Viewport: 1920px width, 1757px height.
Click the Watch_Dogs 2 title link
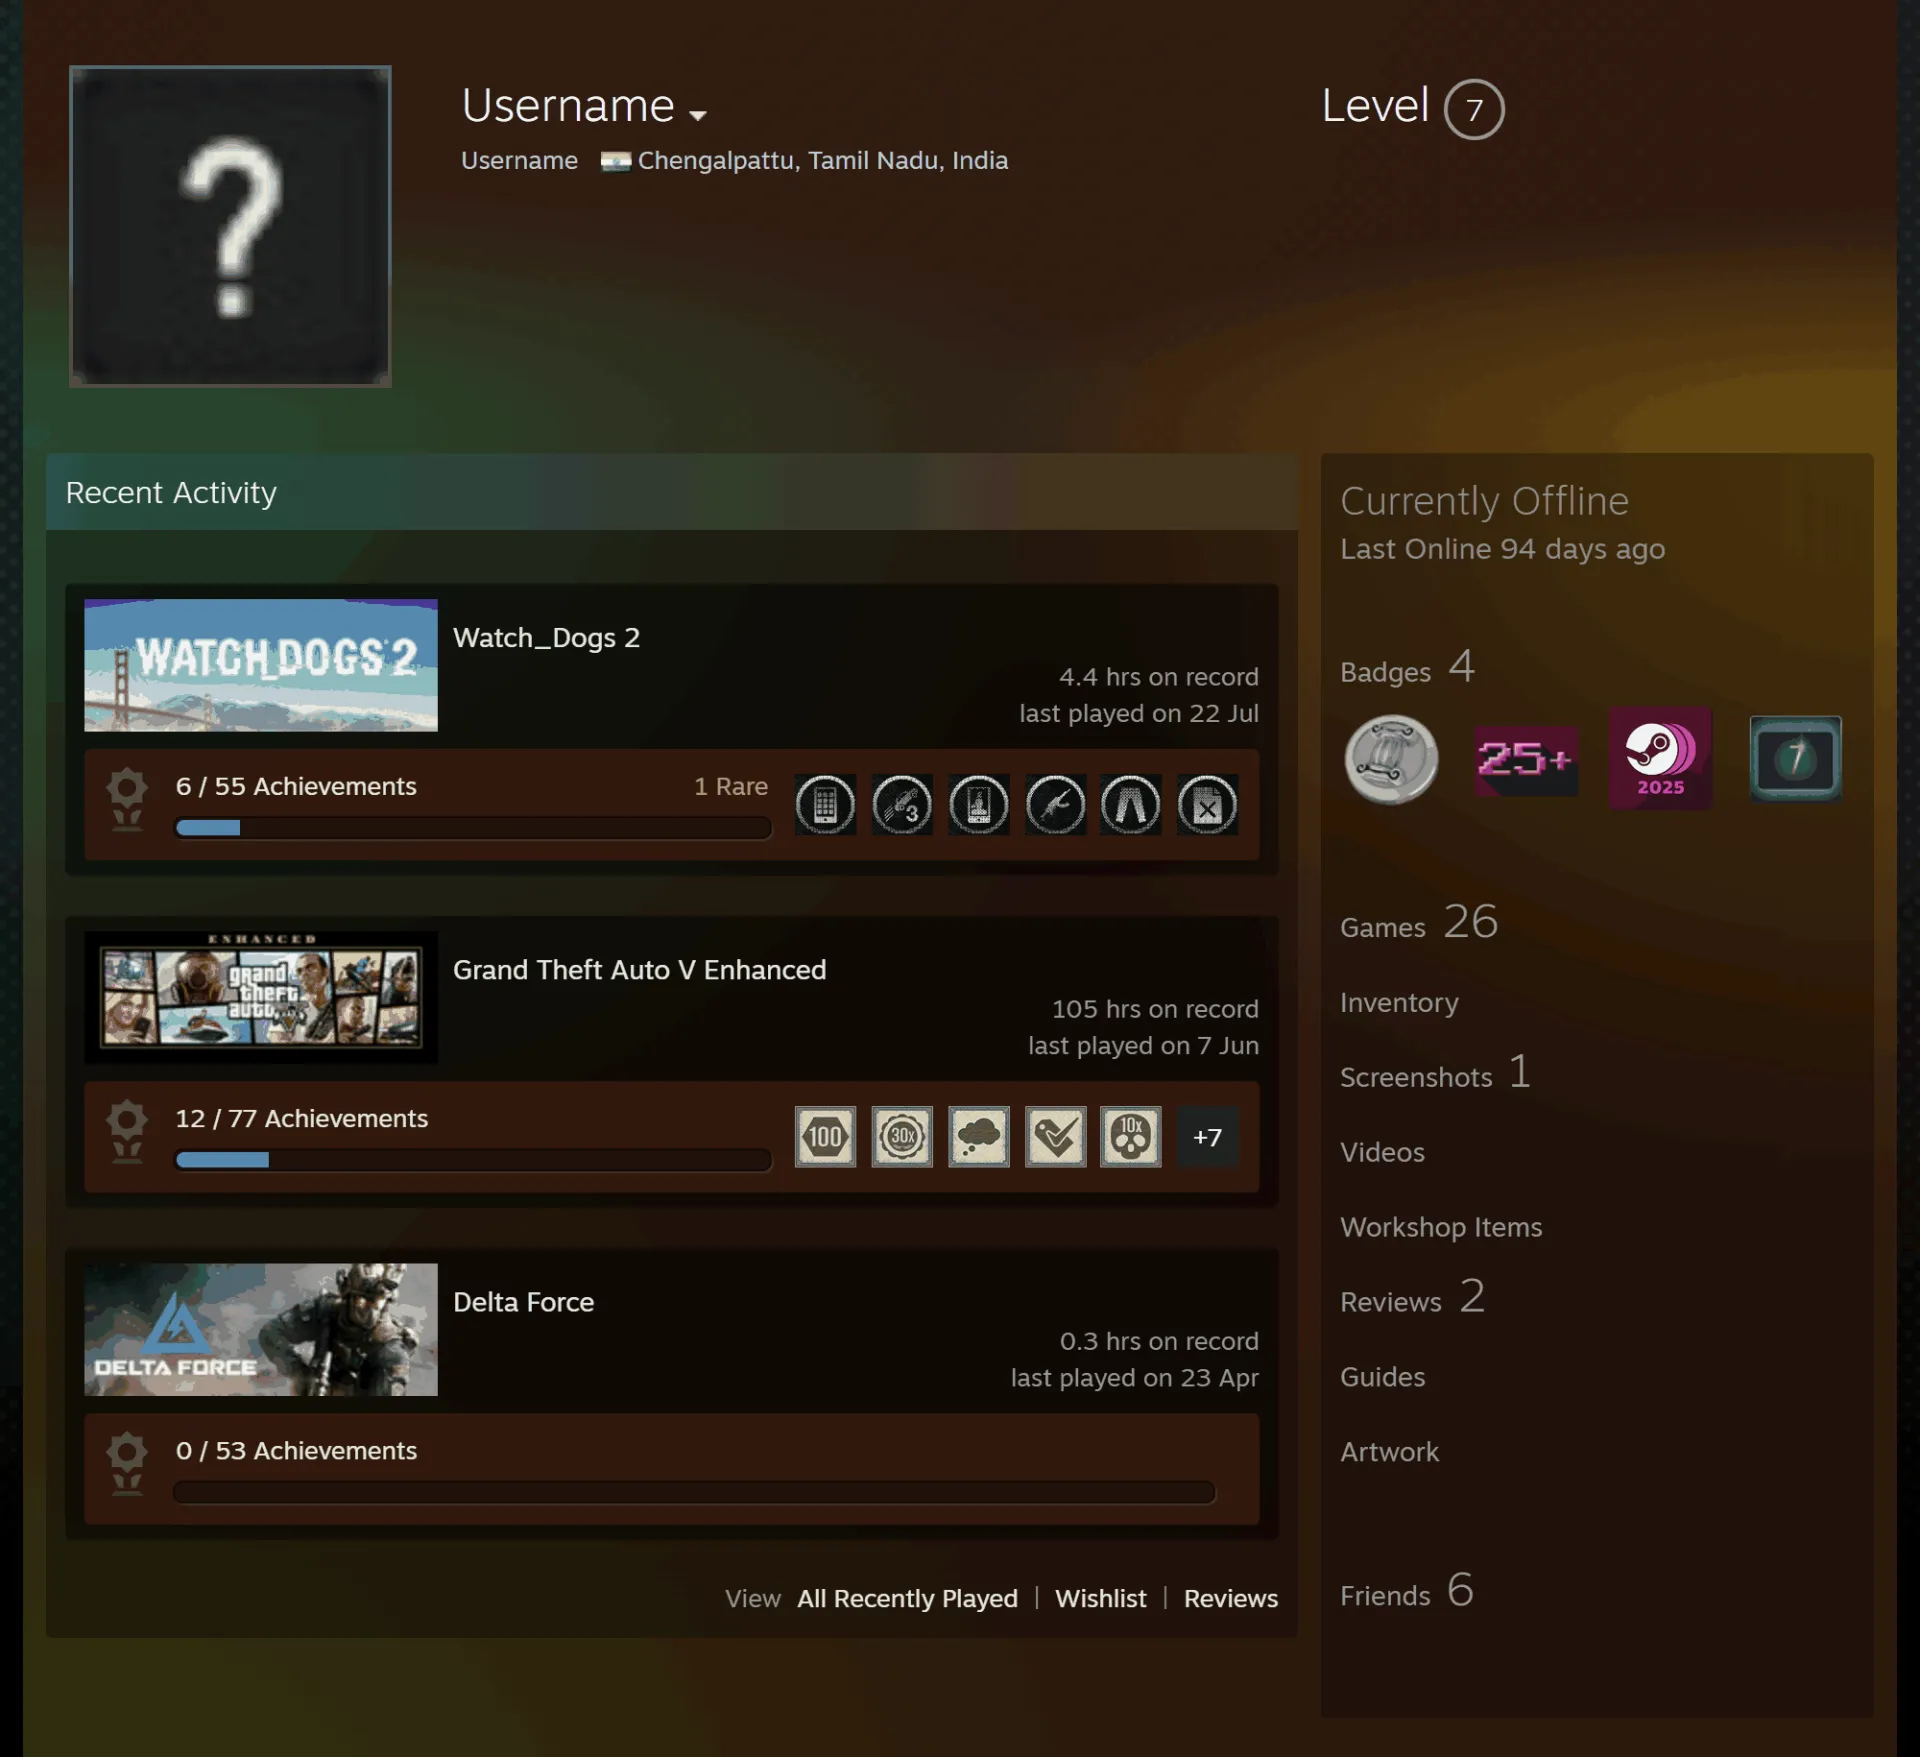click(x=546, y=638)
